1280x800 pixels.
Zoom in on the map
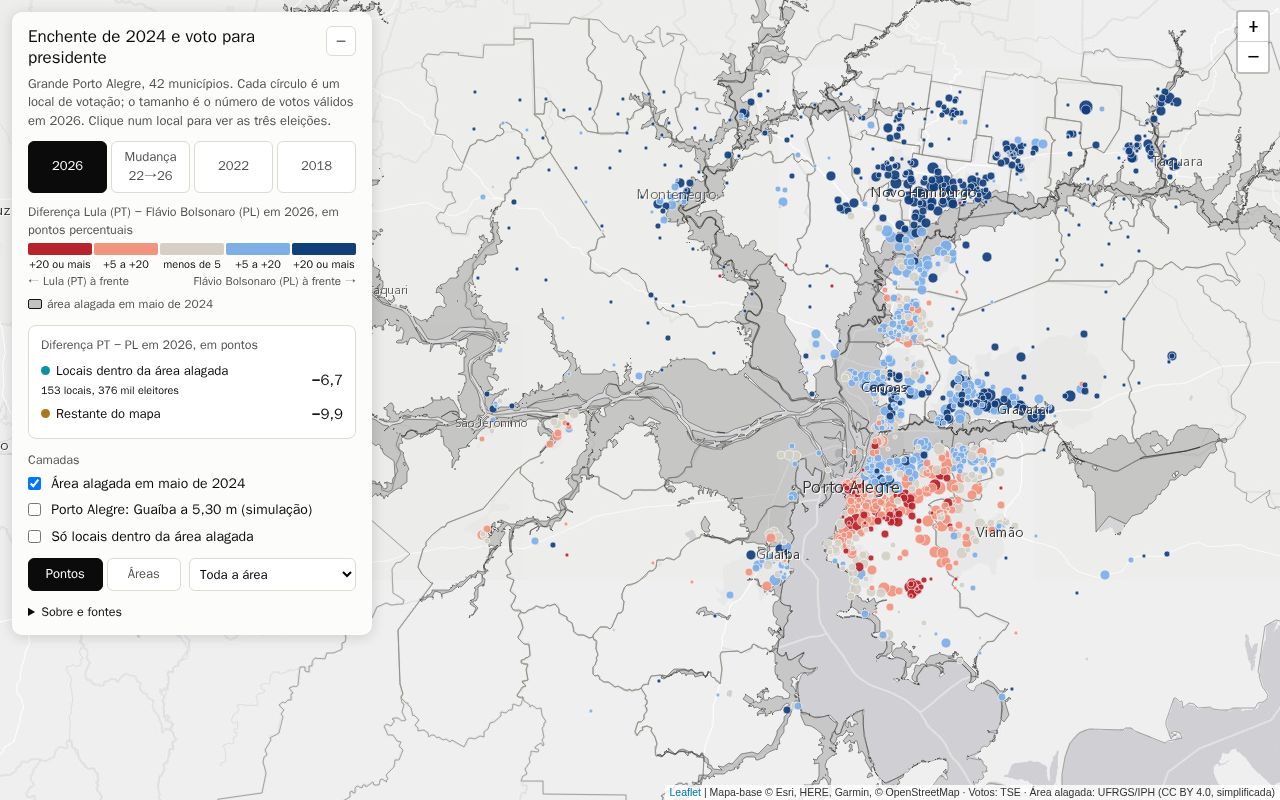[x=1253, y=27]
